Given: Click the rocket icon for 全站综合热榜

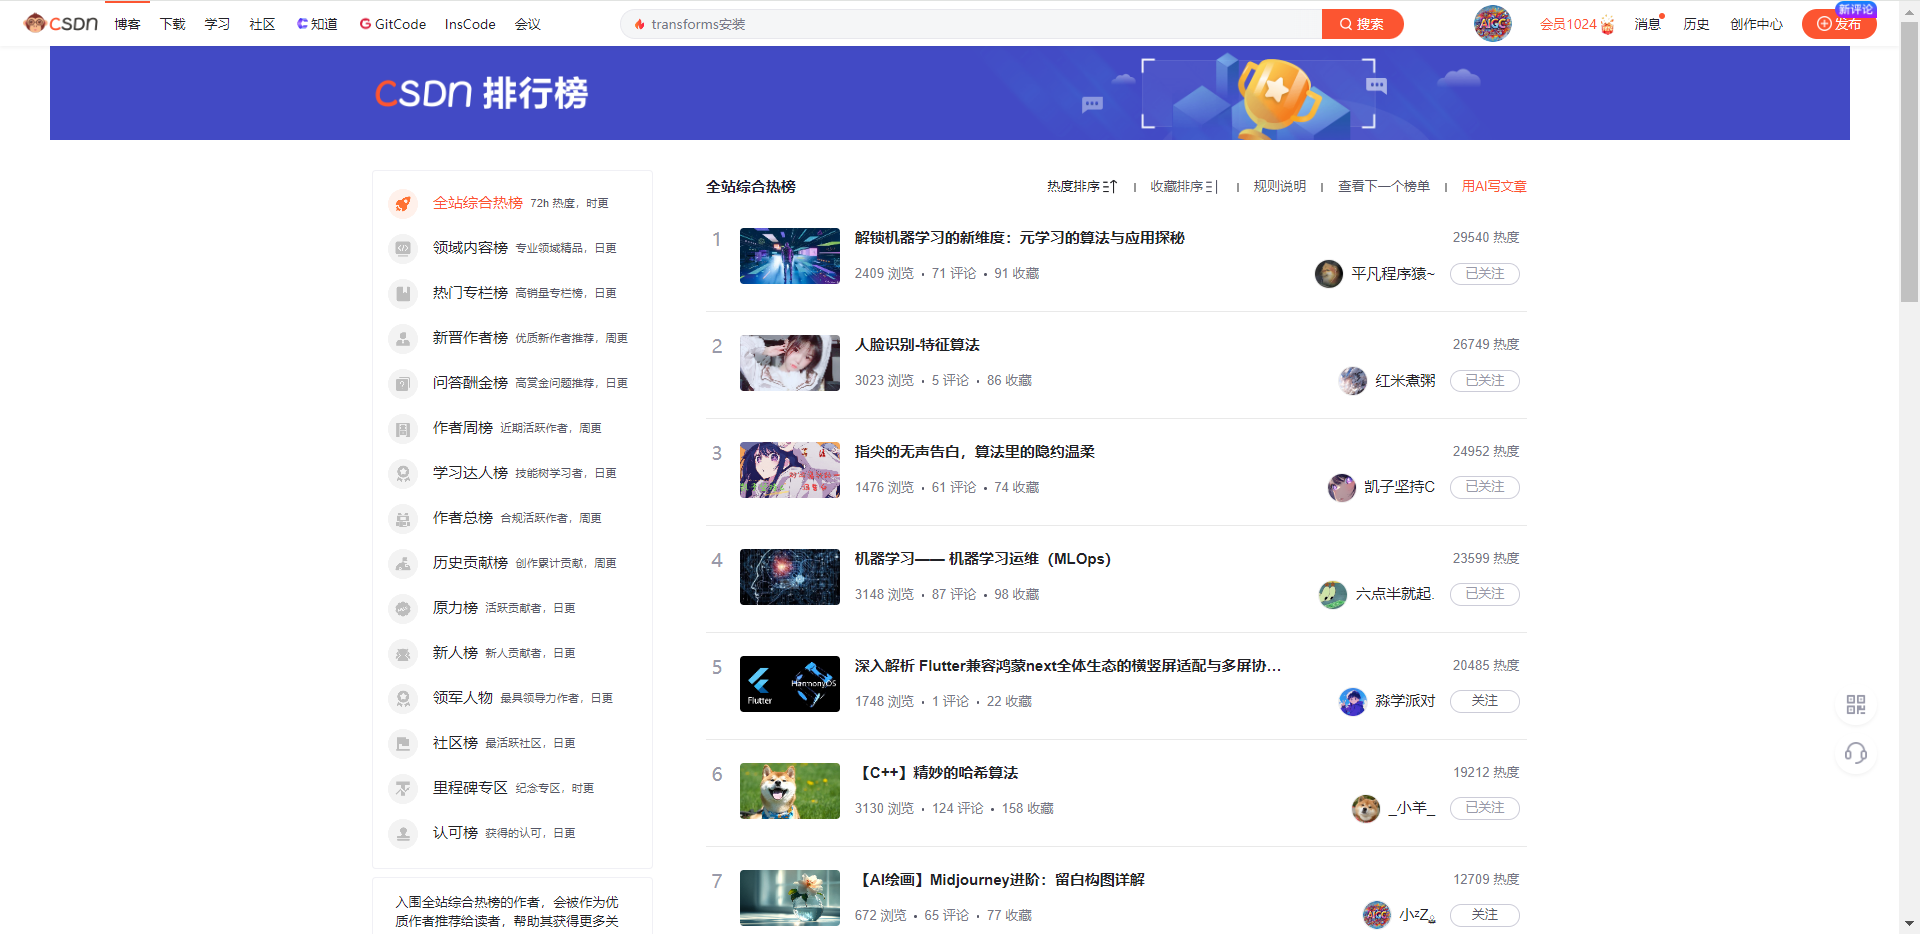Looking at the screenshot, I should pyautogui.click(x=403, y=203).
